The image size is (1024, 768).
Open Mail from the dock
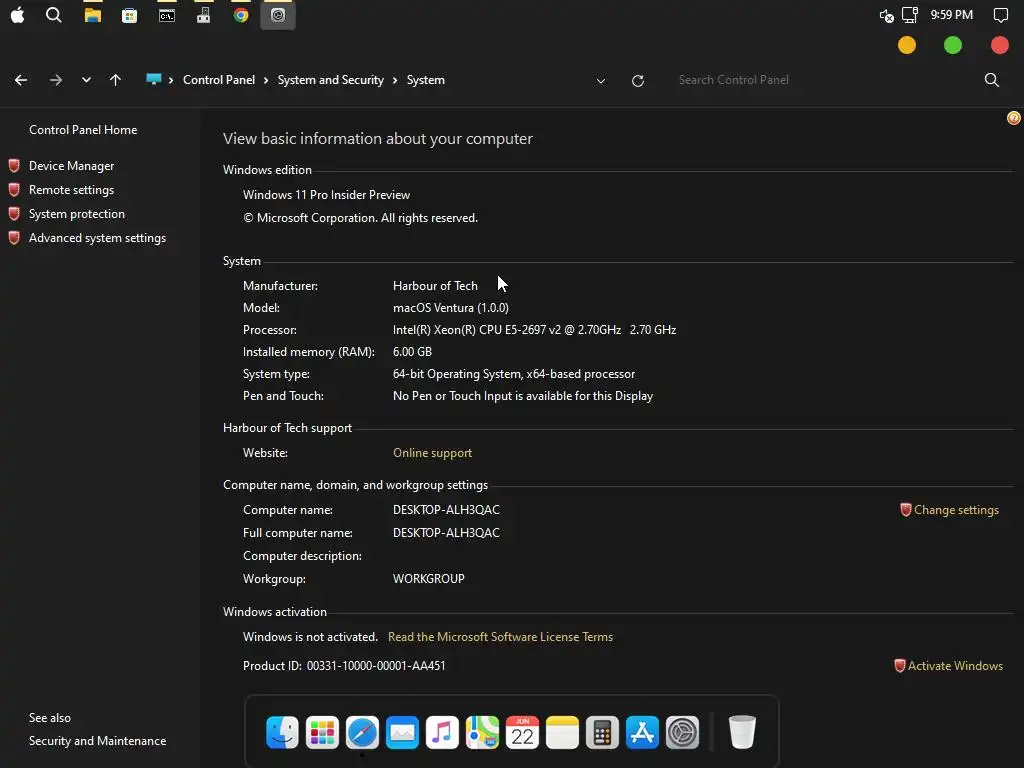click(402, 731)
